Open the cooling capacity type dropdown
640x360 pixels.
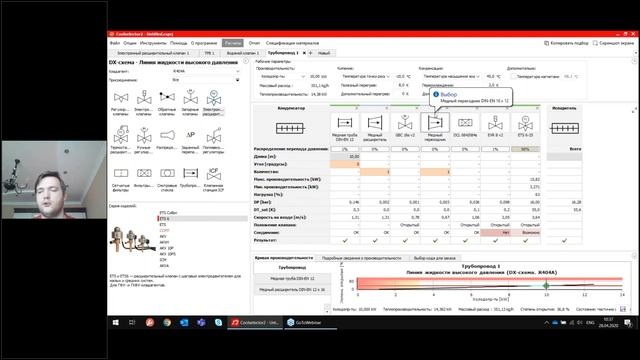click(282, 76)
